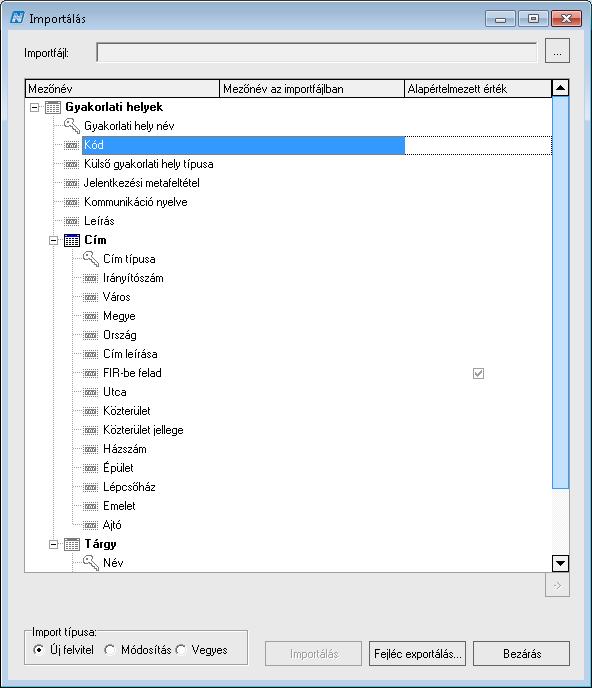The image size is (592, 688).
Task: Click the Mezőnév az importfájlban column header
Action: [312, 89]
